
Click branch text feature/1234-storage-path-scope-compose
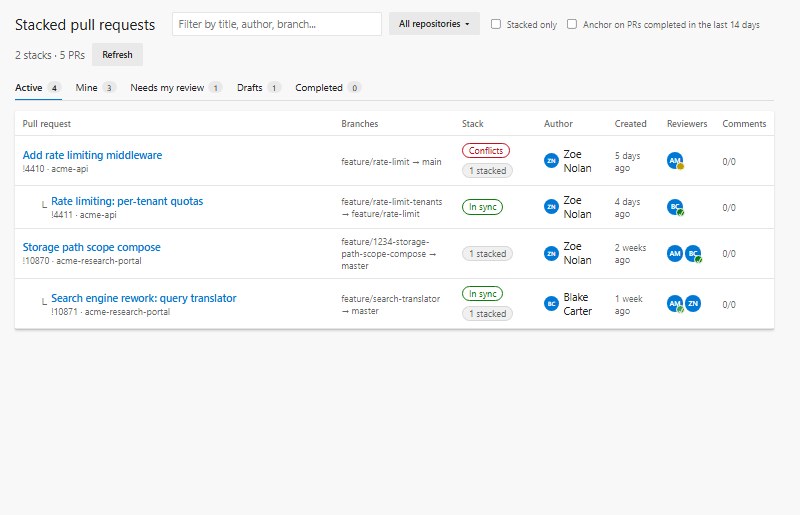point(385,248)
